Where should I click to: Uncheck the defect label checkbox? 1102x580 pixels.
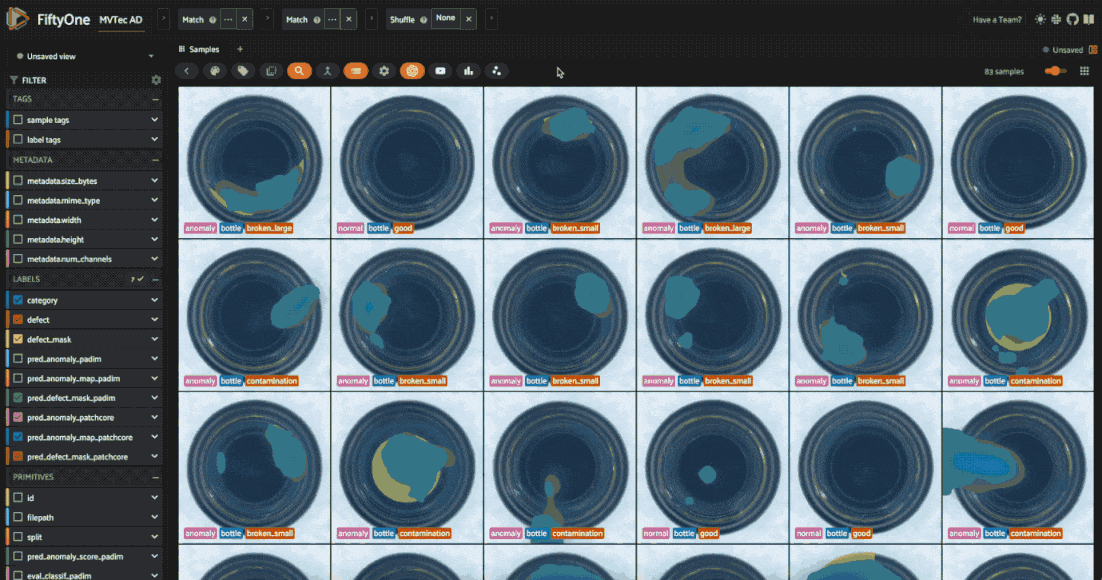[x=18, y=320]
